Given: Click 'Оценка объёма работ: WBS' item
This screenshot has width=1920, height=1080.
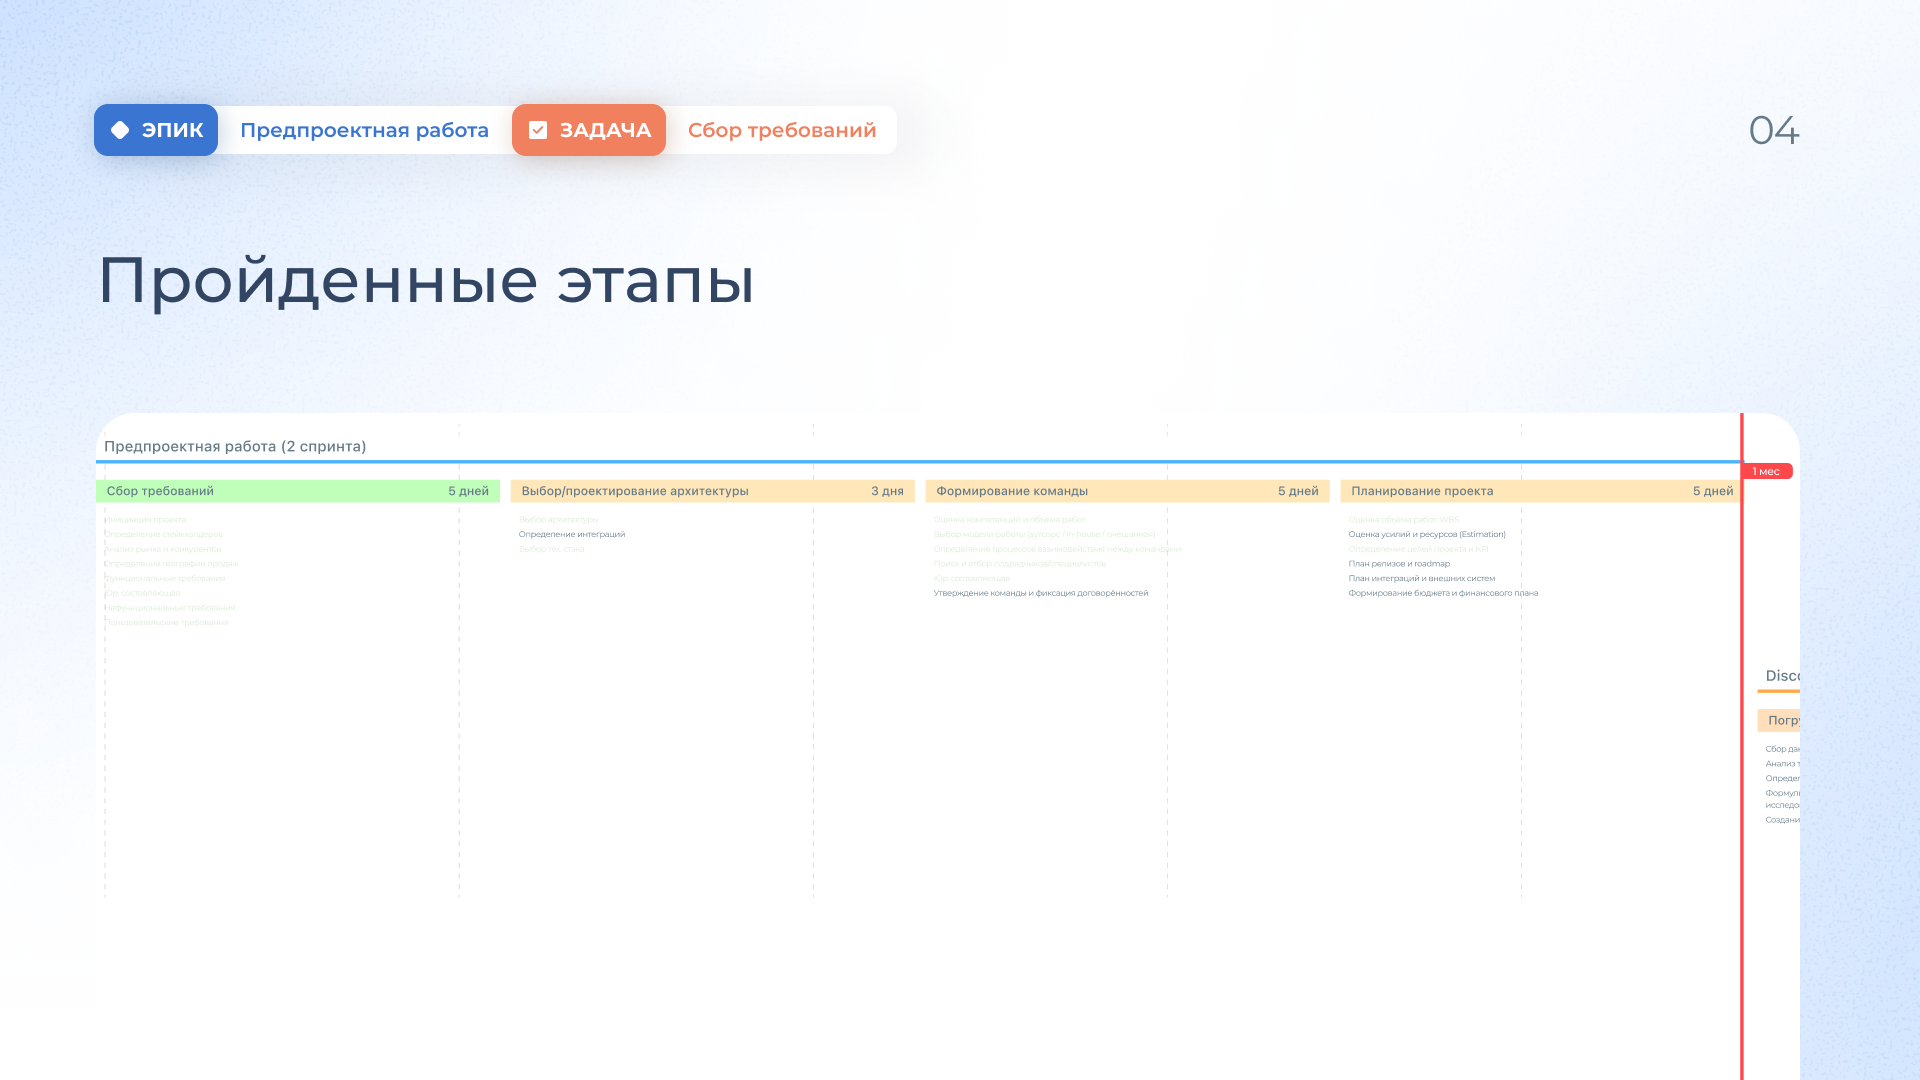Looking at the screenshot, I should click(1404, 520).
